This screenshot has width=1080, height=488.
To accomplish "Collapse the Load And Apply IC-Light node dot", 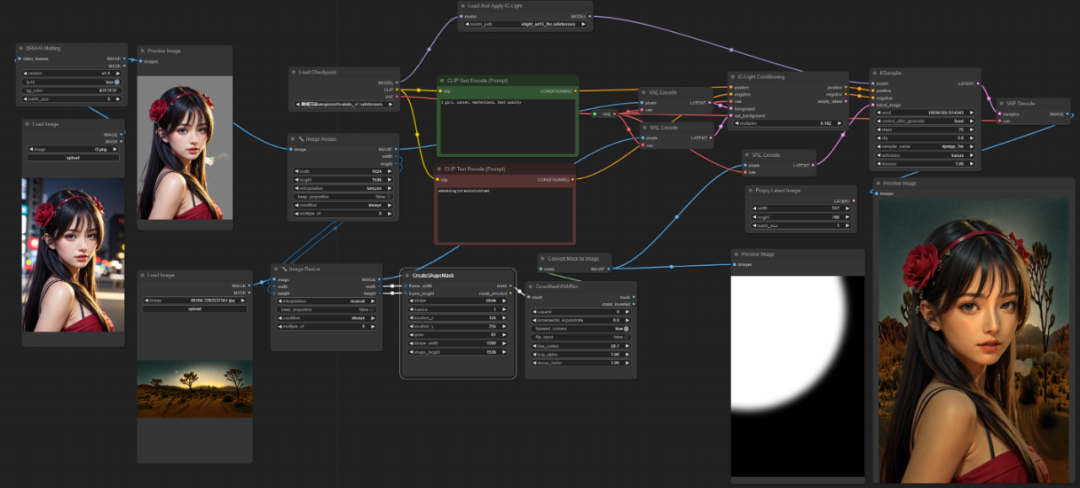I will pyautogui.click(x=464, y=6).
